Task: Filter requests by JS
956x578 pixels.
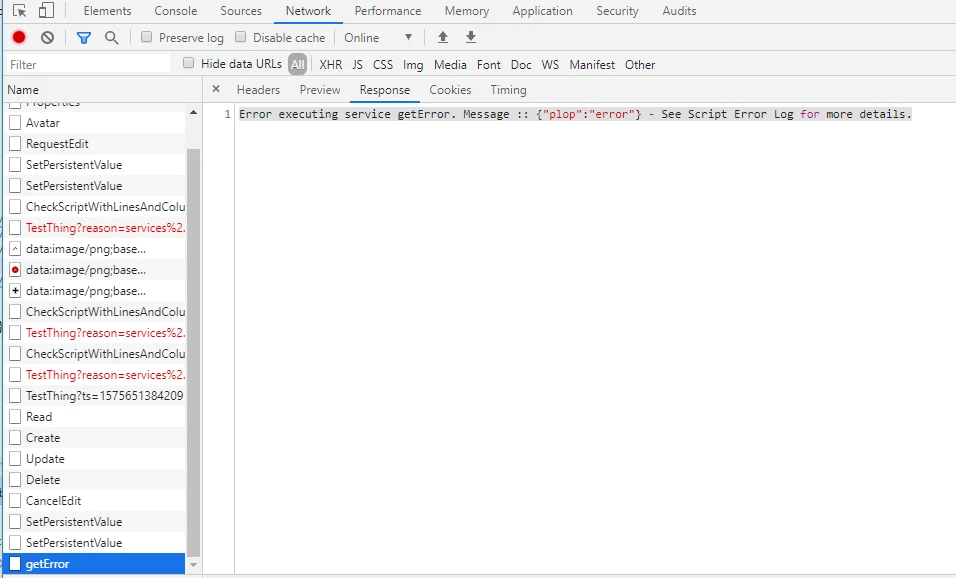Action: (357, 65)
